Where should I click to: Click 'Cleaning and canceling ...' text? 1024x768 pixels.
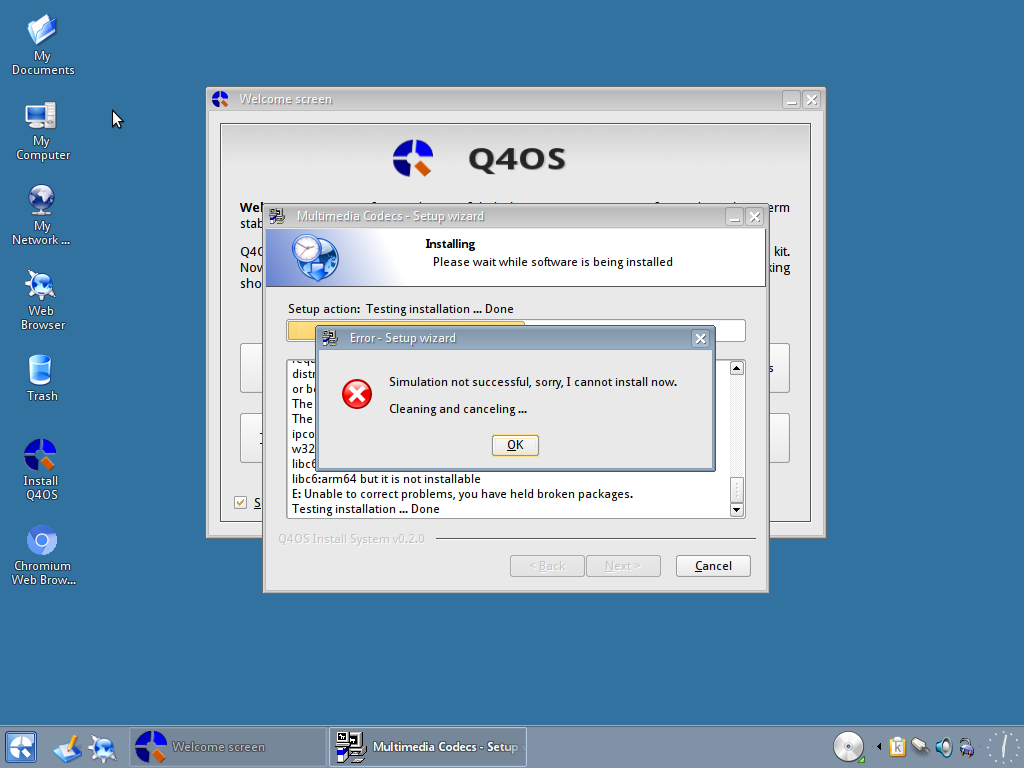(458, 409)
